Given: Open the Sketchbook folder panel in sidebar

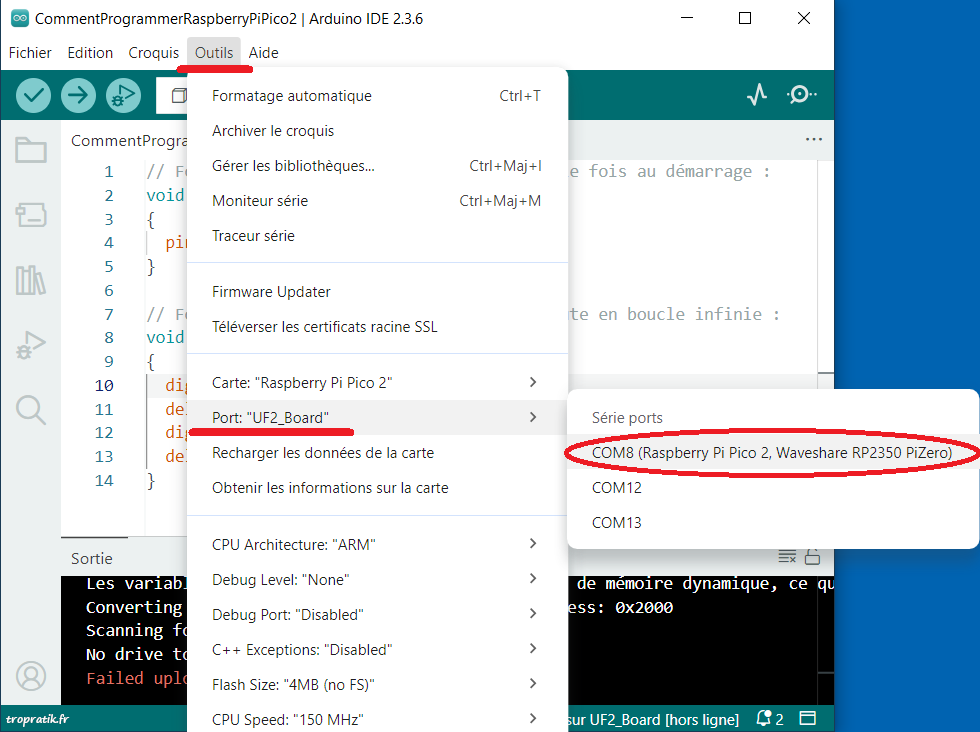Looking at the screenshot, I should pos(31,150).
